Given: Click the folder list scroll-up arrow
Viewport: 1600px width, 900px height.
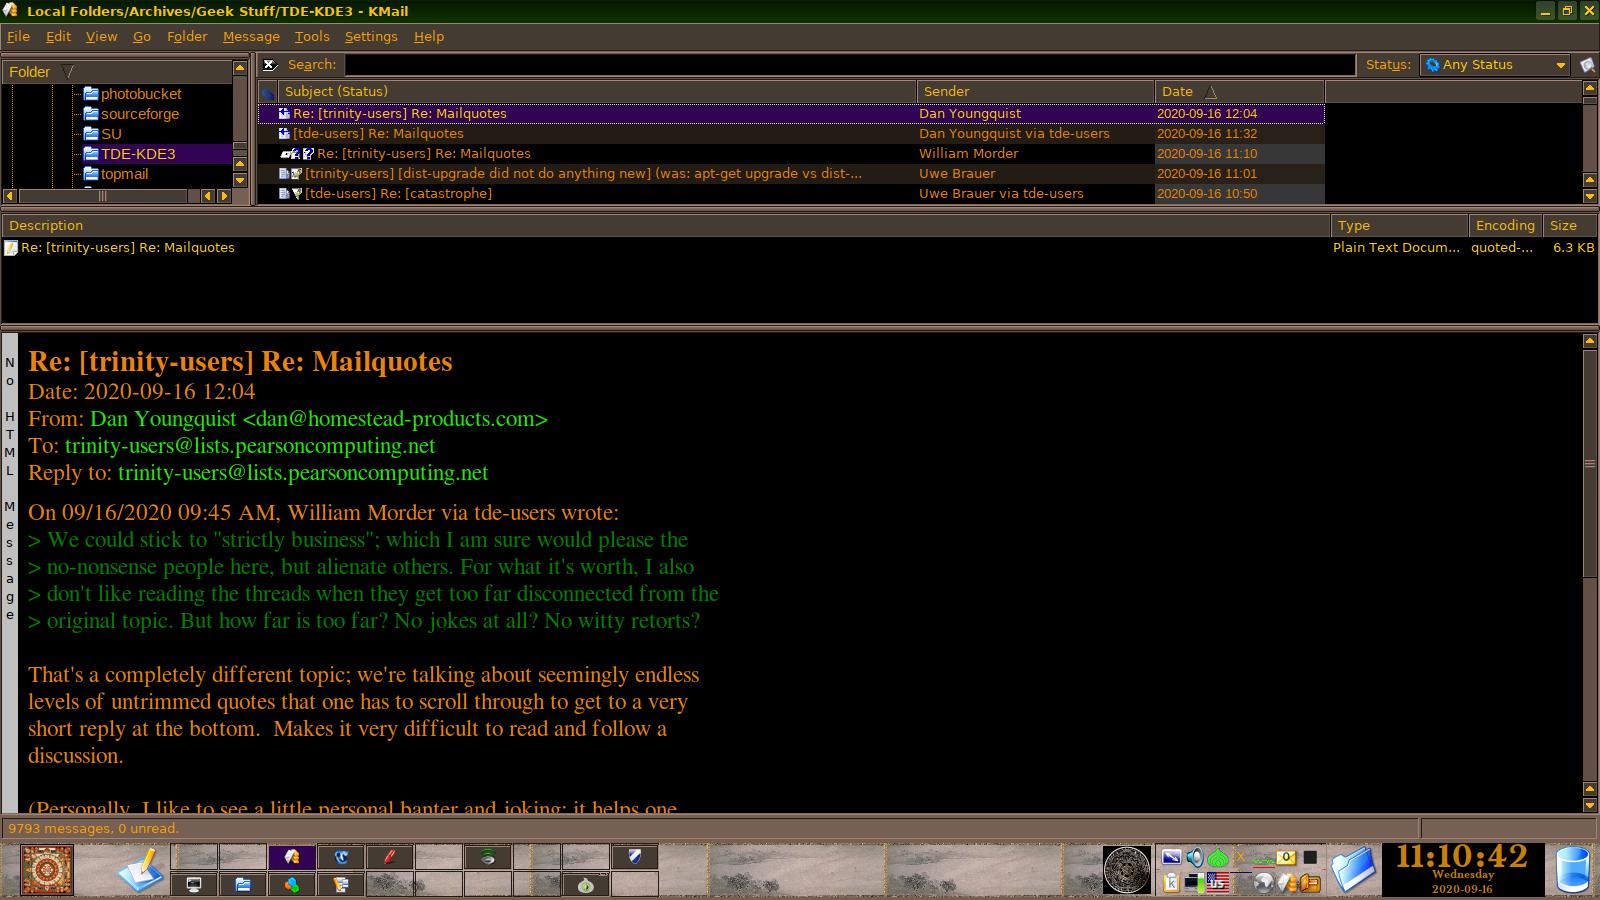Looking at the screenshot, I should pos(240,68).
